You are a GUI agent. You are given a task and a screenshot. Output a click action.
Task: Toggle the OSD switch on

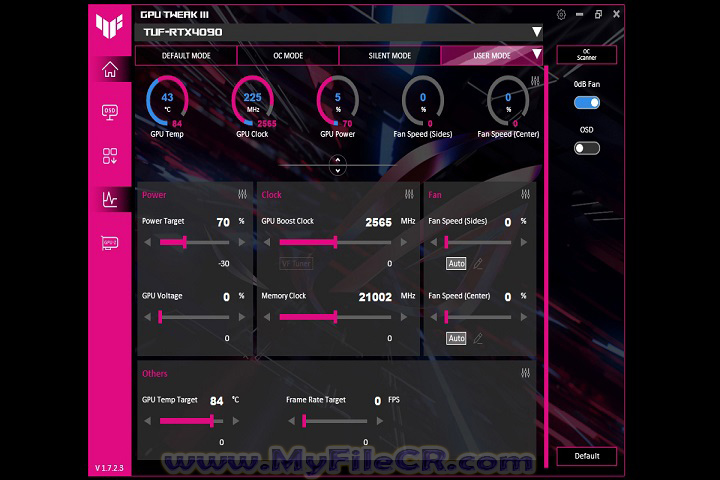click(x=587, y=148)
